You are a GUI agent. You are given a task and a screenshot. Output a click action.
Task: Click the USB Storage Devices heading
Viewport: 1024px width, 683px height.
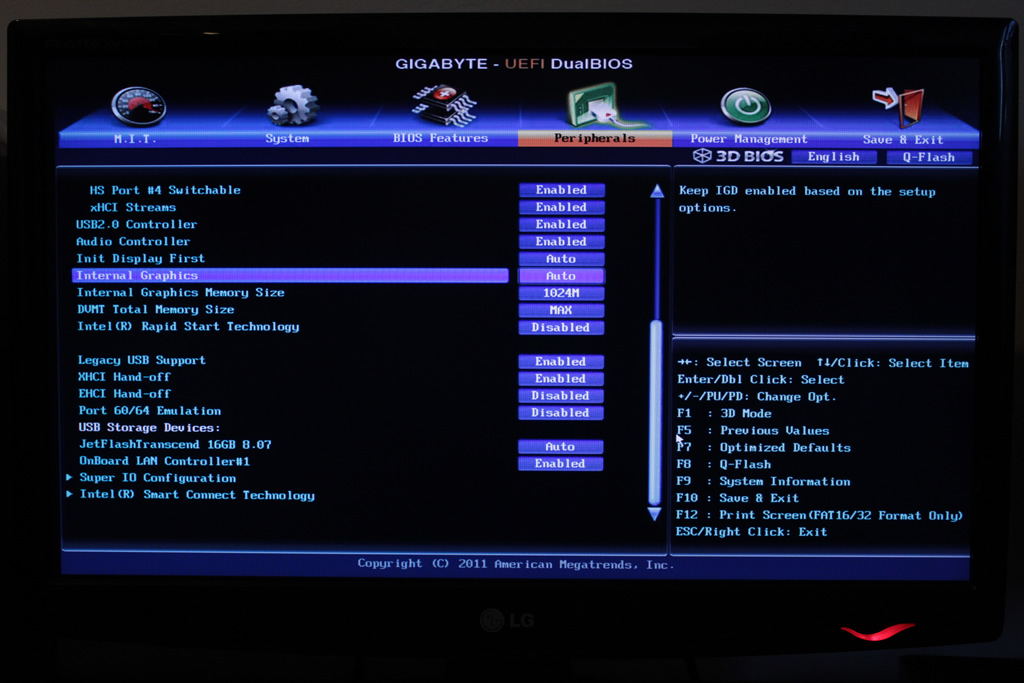[149, 428]
